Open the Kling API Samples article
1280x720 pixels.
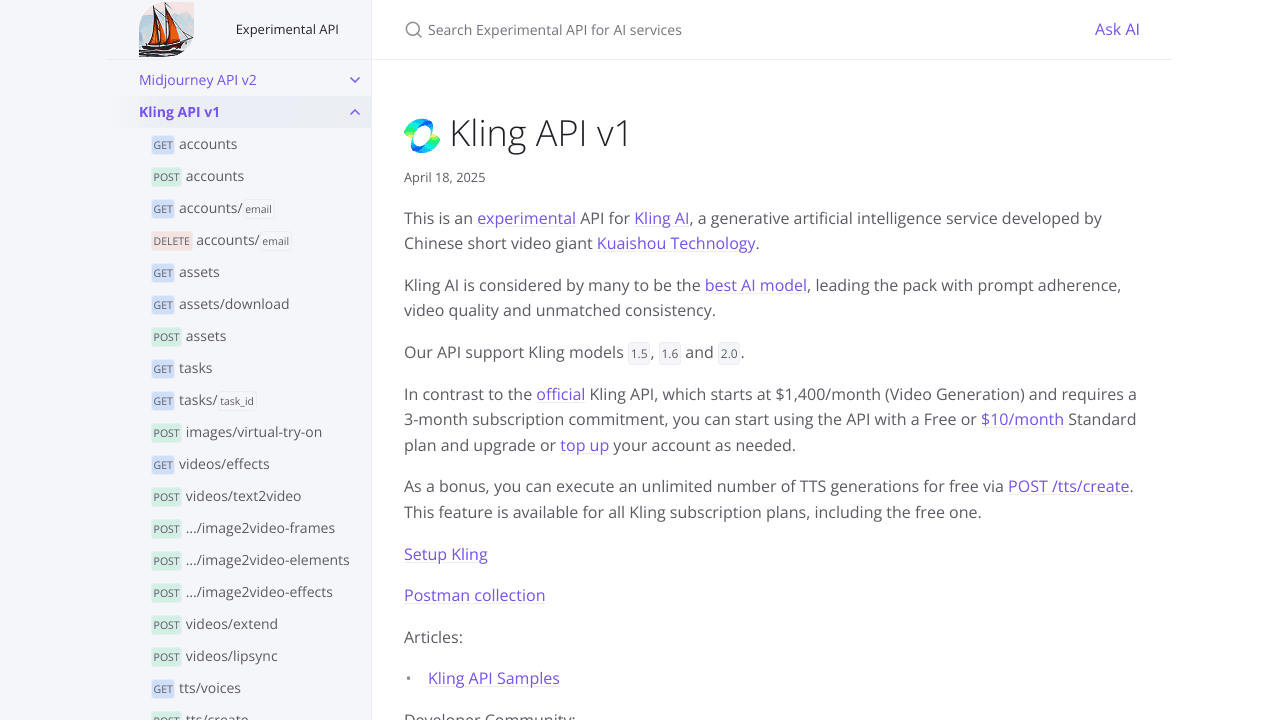(494, 678)
